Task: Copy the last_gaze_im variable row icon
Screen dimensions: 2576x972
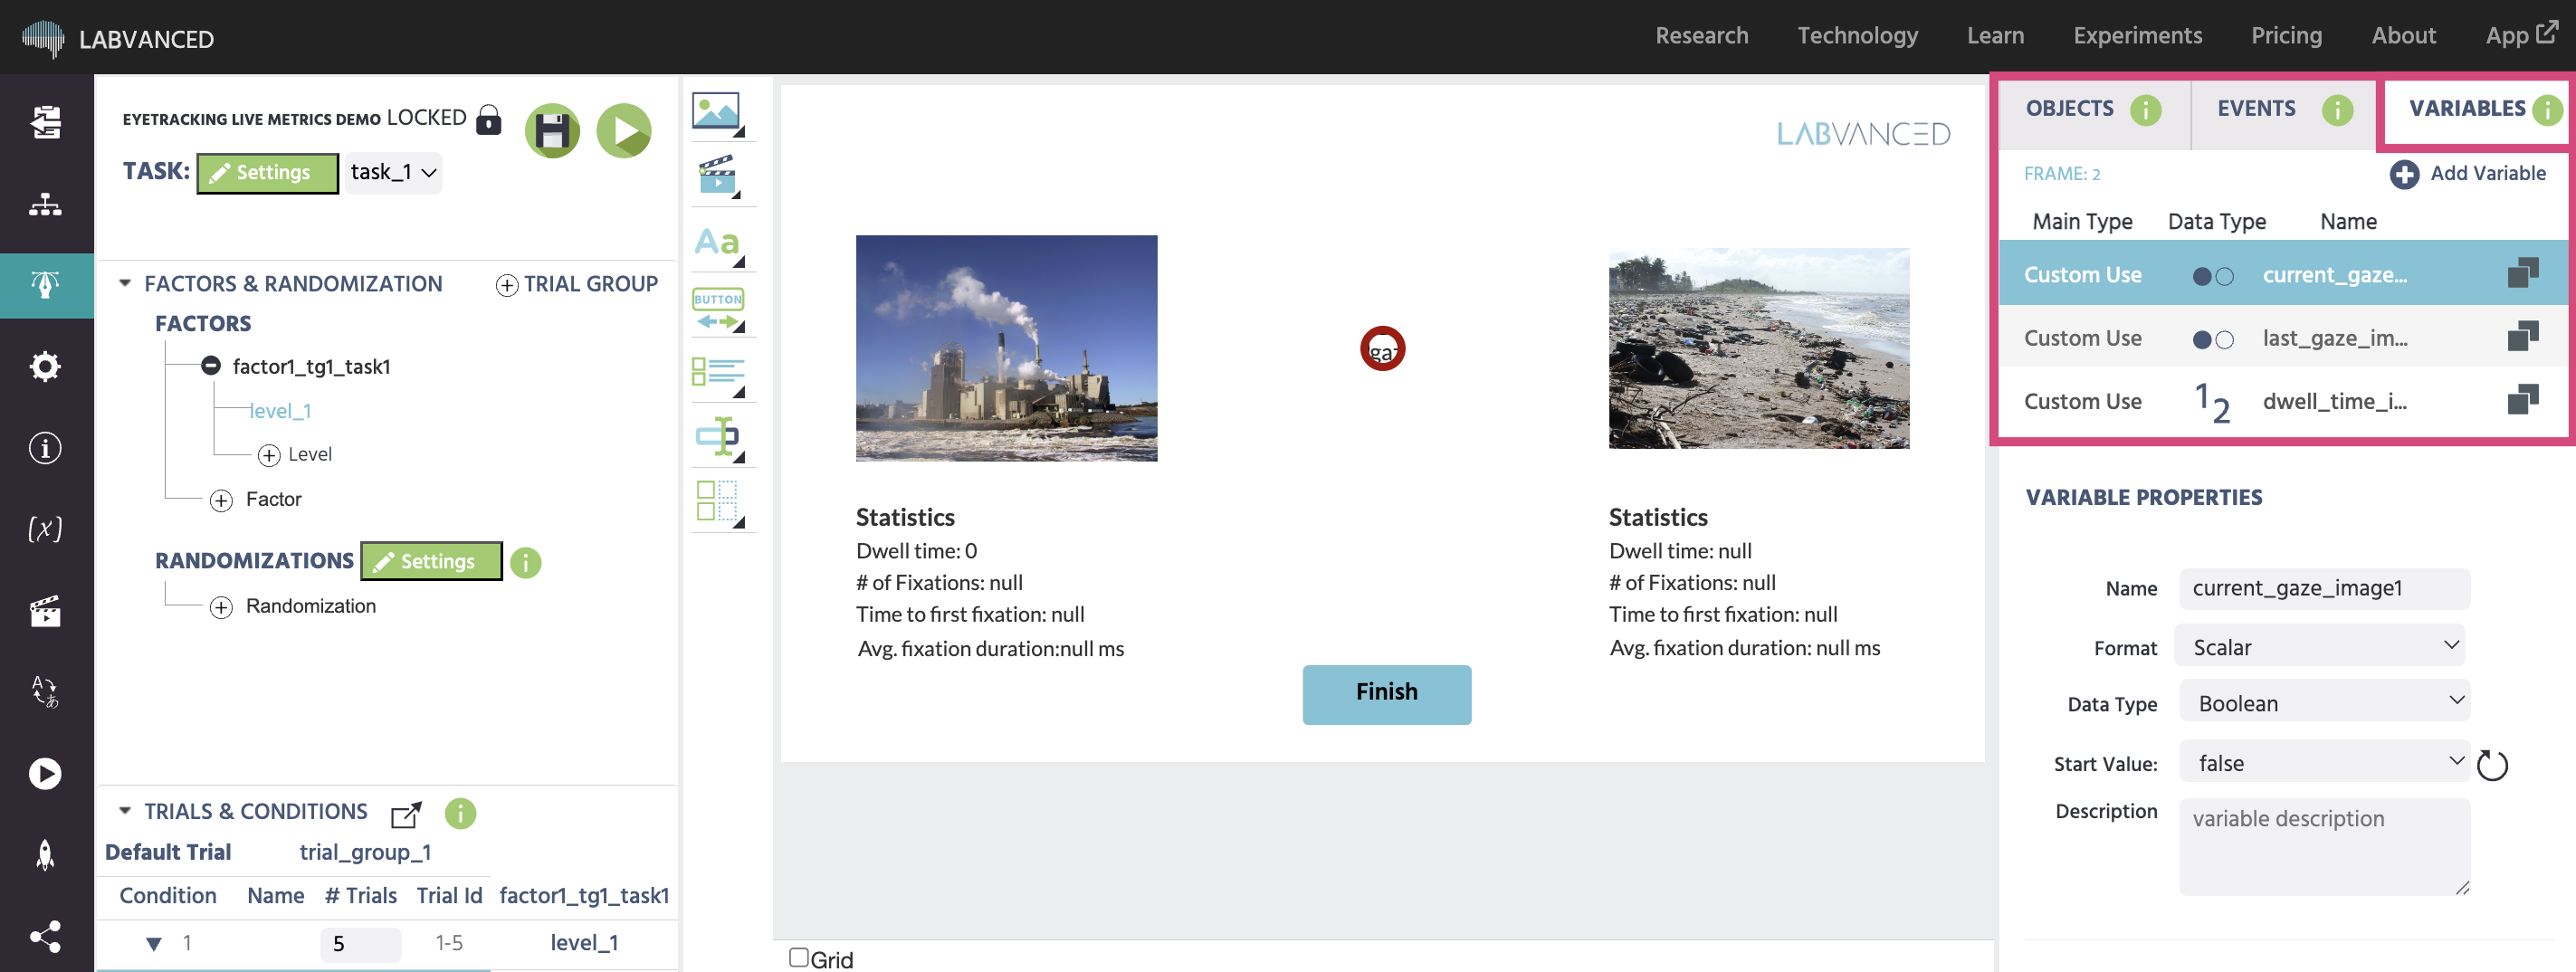Action: (2523, 337)
